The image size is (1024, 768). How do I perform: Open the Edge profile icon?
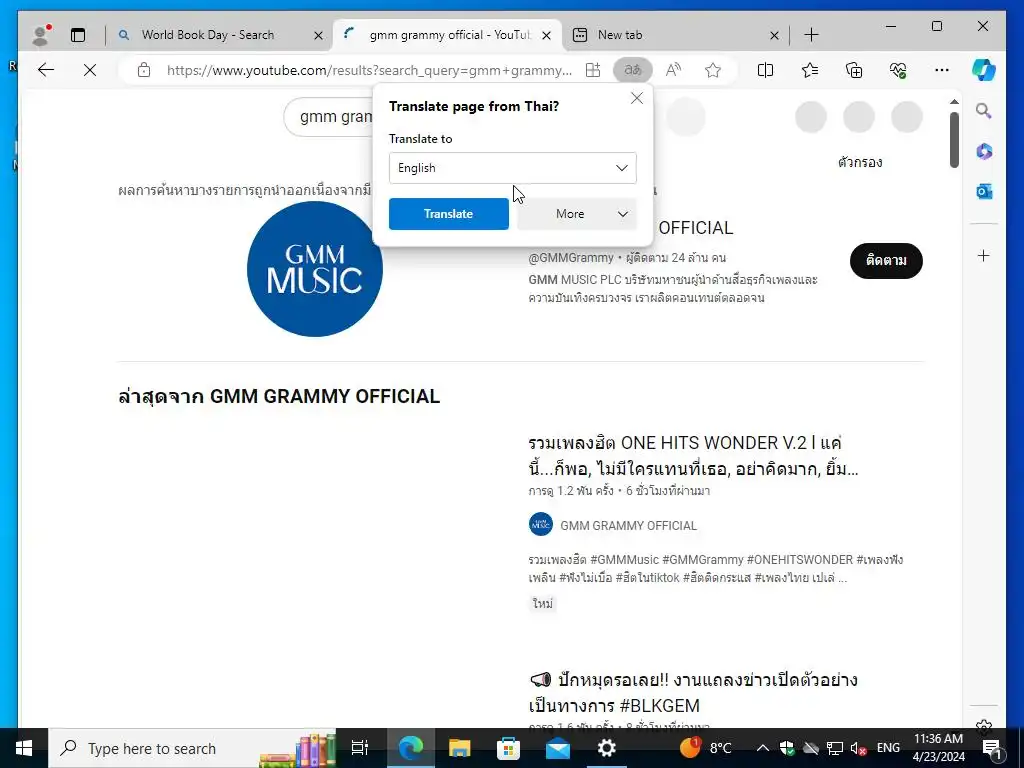coord(41,35)
